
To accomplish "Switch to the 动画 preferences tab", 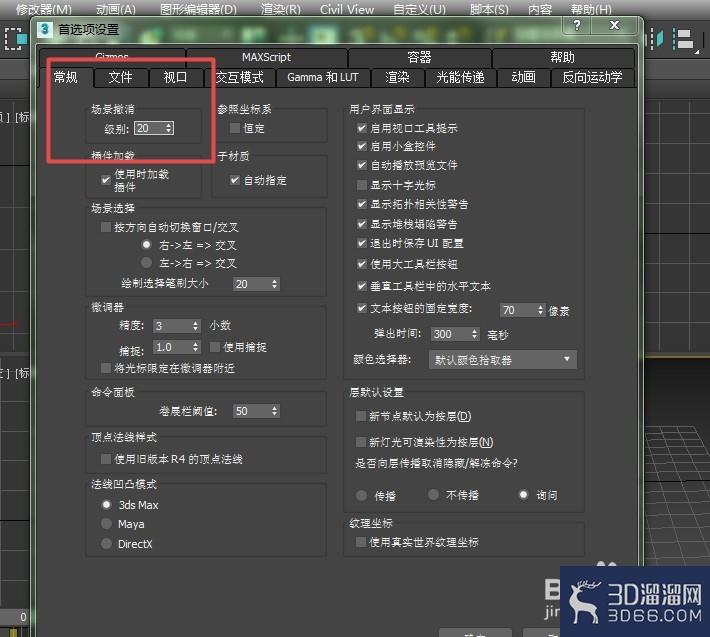I will (x=523, y=77).
